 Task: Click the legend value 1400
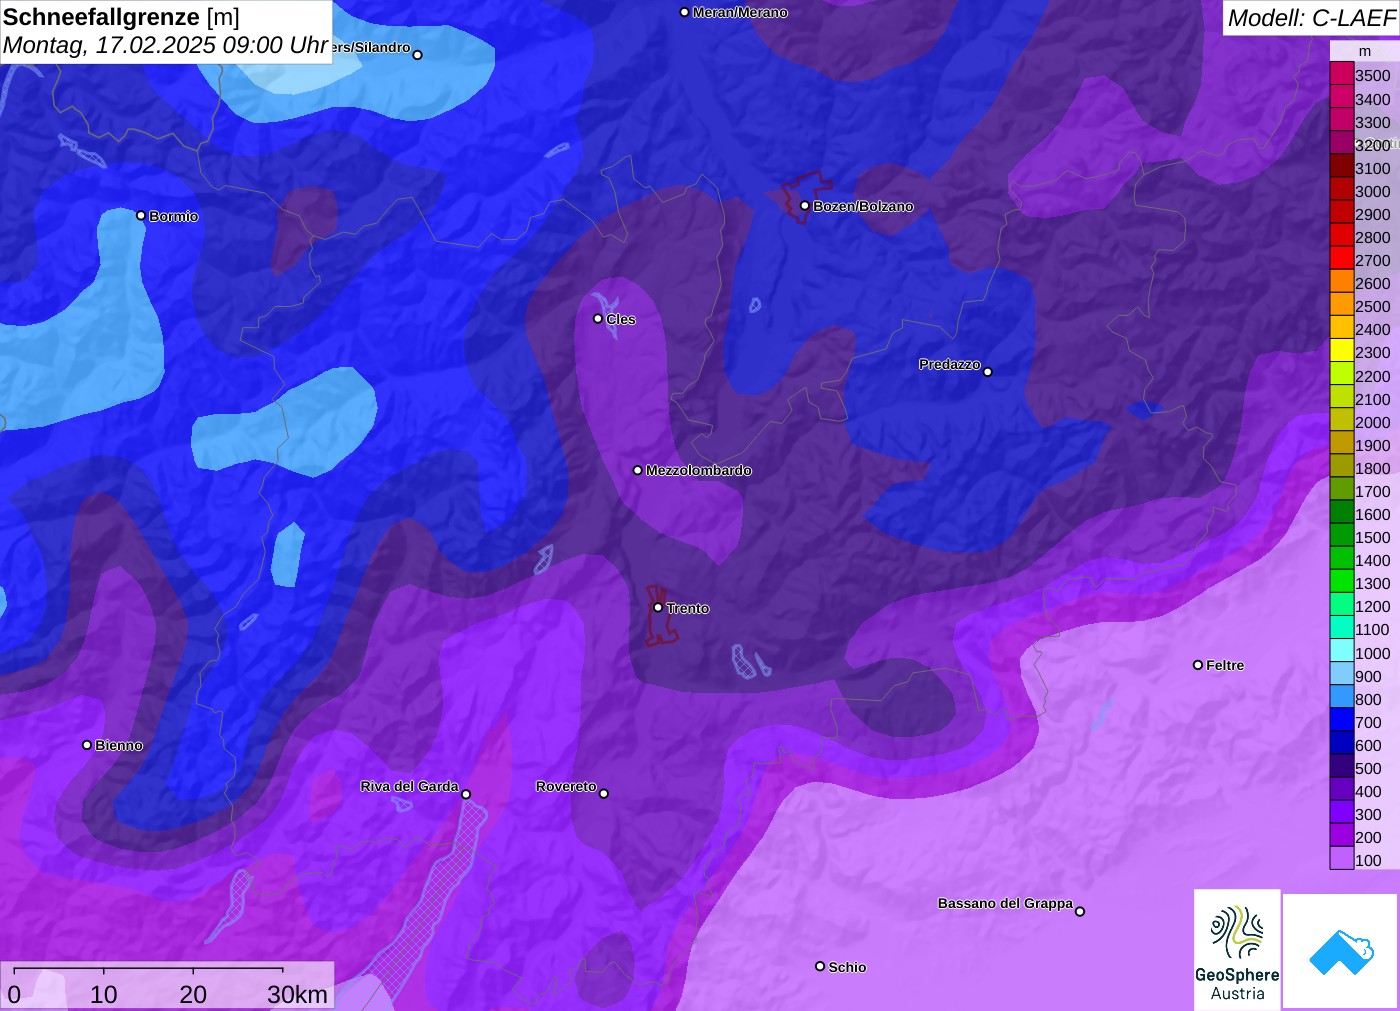(x=1373, y=560)
